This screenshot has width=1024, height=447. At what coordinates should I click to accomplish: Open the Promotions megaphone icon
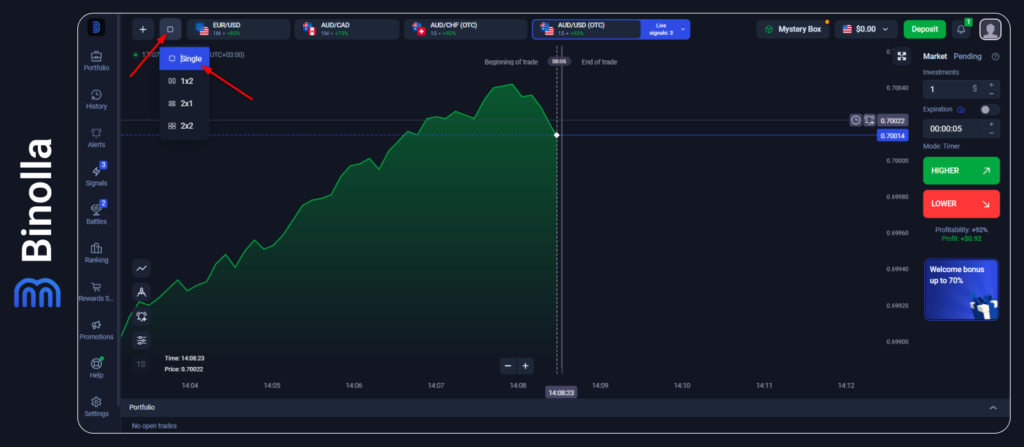[96, 325]
